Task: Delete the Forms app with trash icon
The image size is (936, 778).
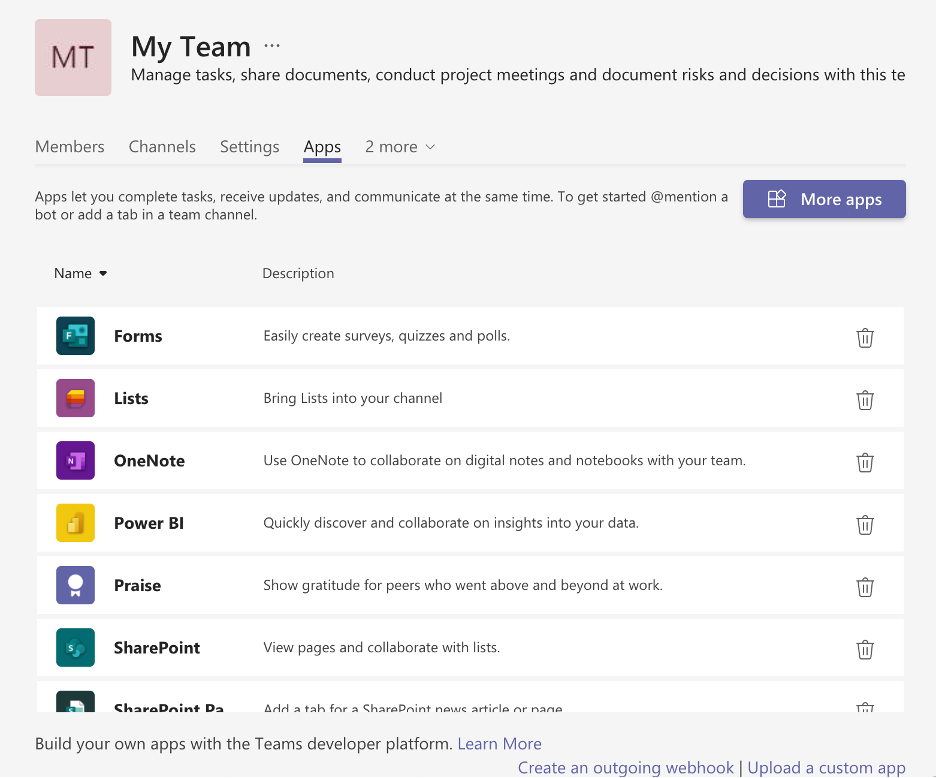Action: (x=865, y=338)
